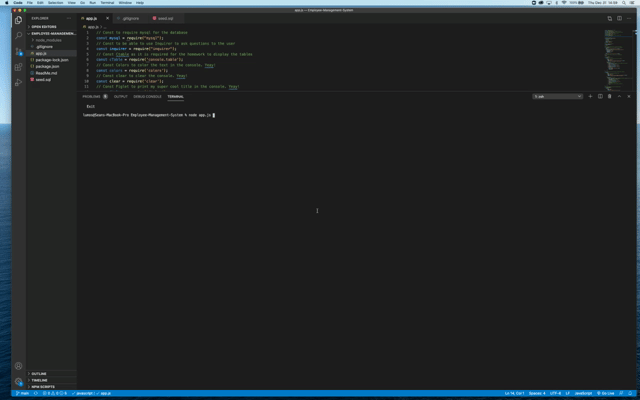
Task: Open ReadMe.md in file tree
Action: point(51,73)
